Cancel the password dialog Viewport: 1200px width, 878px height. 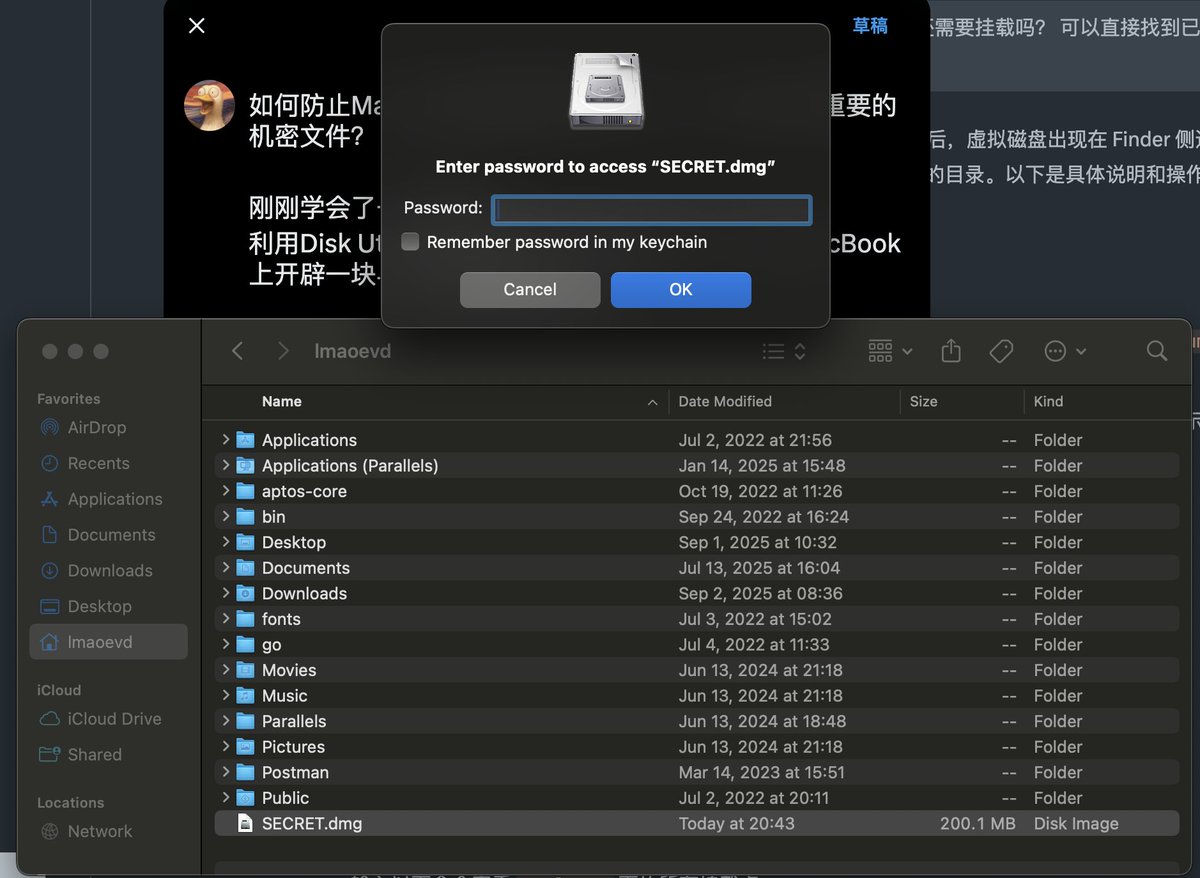click(x=529, y=289)
